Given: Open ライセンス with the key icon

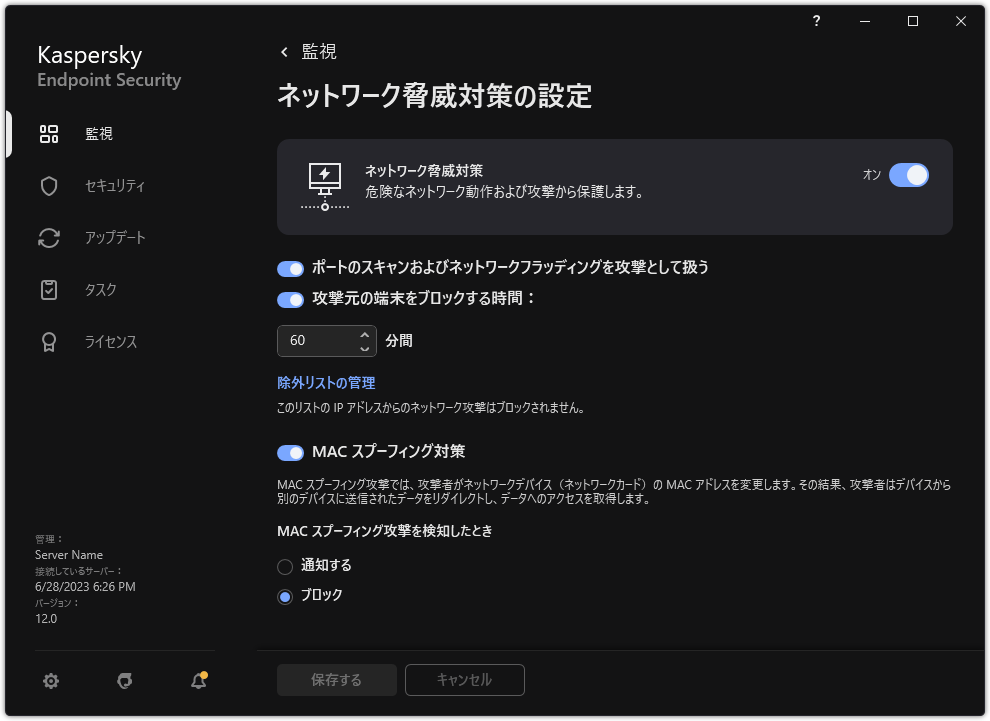Looking at the screenshot, I should (x=48, y=341).
